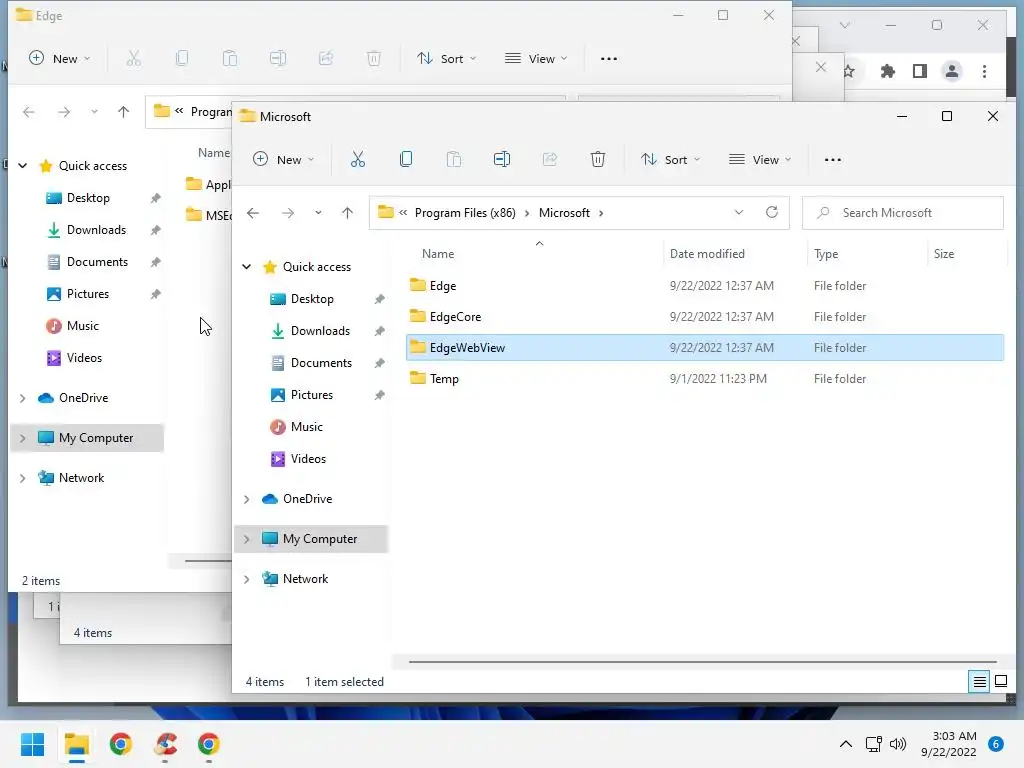The image size is (1024, 768).
Task: Toggle Chrome side panel icon
Action: (920, 71)
